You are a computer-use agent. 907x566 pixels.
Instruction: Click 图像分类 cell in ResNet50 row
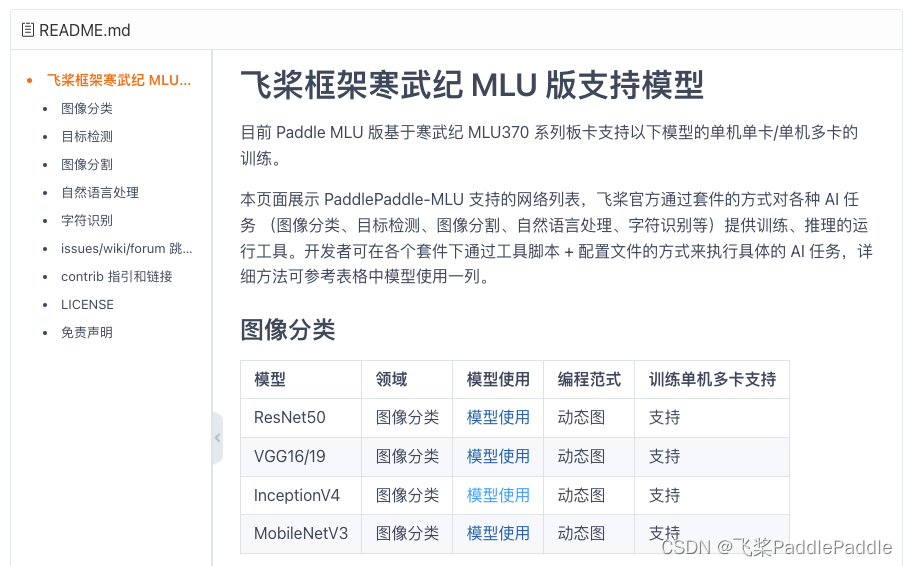tap(407, 418)
